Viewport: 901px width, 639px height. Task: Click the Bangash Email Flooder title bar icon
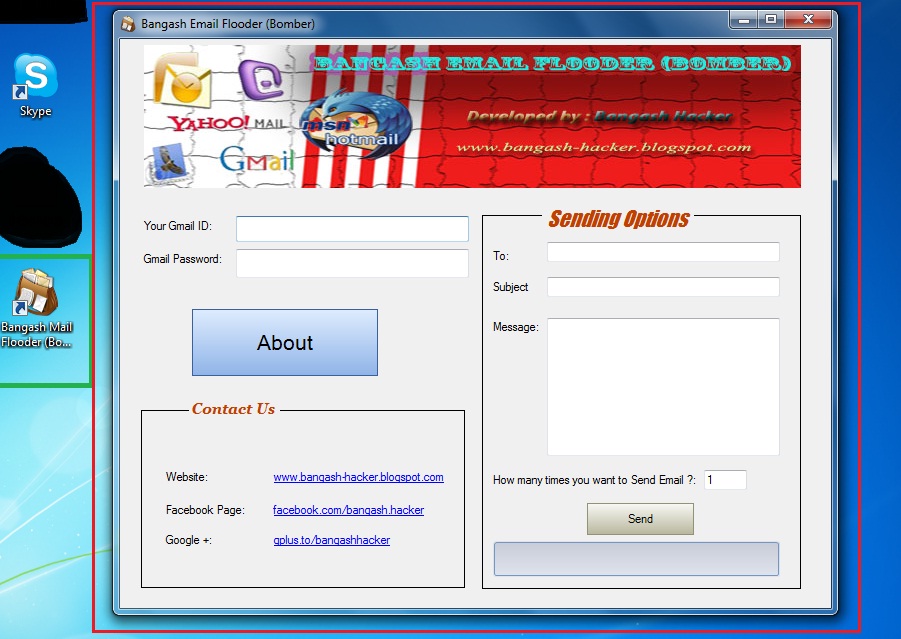(x=127, y=22)
